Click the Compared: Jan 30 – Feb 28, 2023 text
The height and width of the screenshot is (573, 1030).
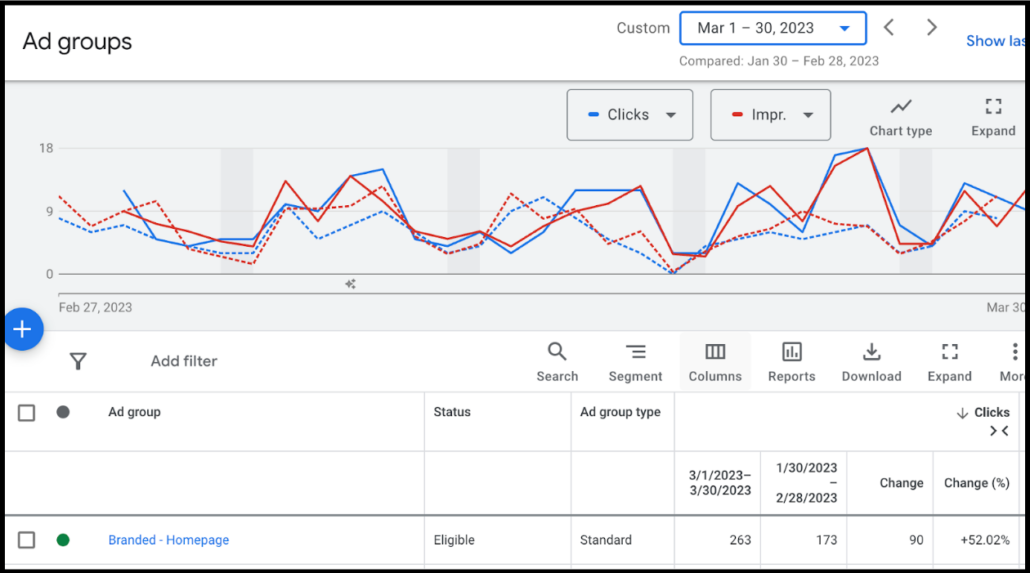point(778,61)
